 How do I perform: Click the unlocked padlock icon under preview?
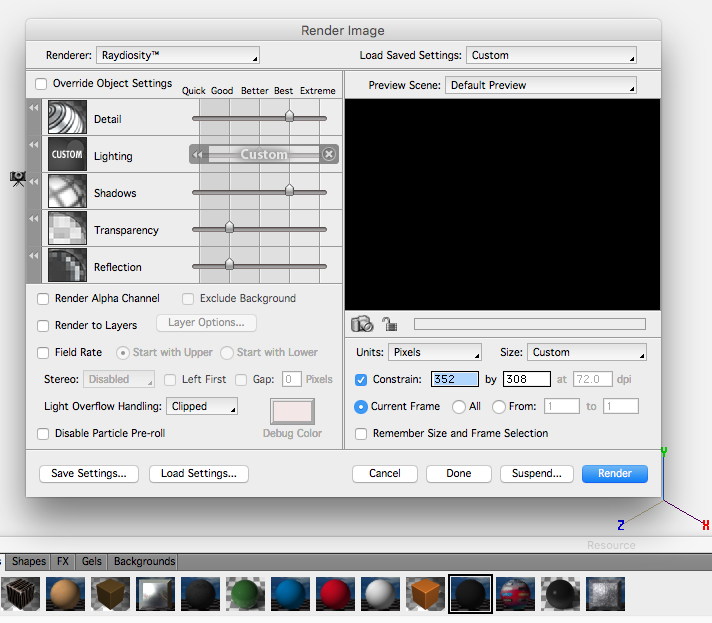(389, 324)
